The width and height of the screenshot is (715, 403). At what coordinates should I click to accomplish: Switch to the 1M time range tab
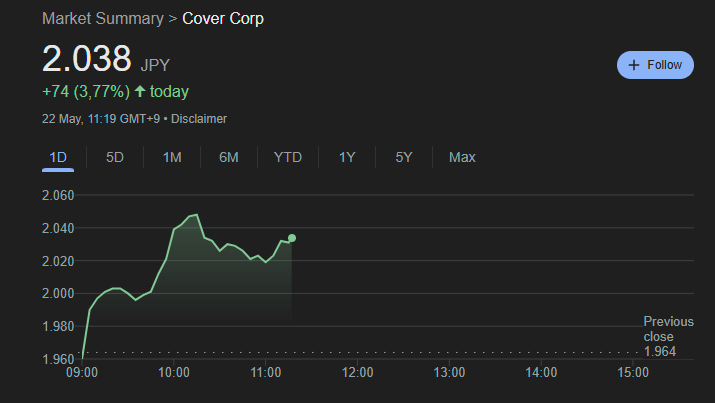tap(172, 157)
